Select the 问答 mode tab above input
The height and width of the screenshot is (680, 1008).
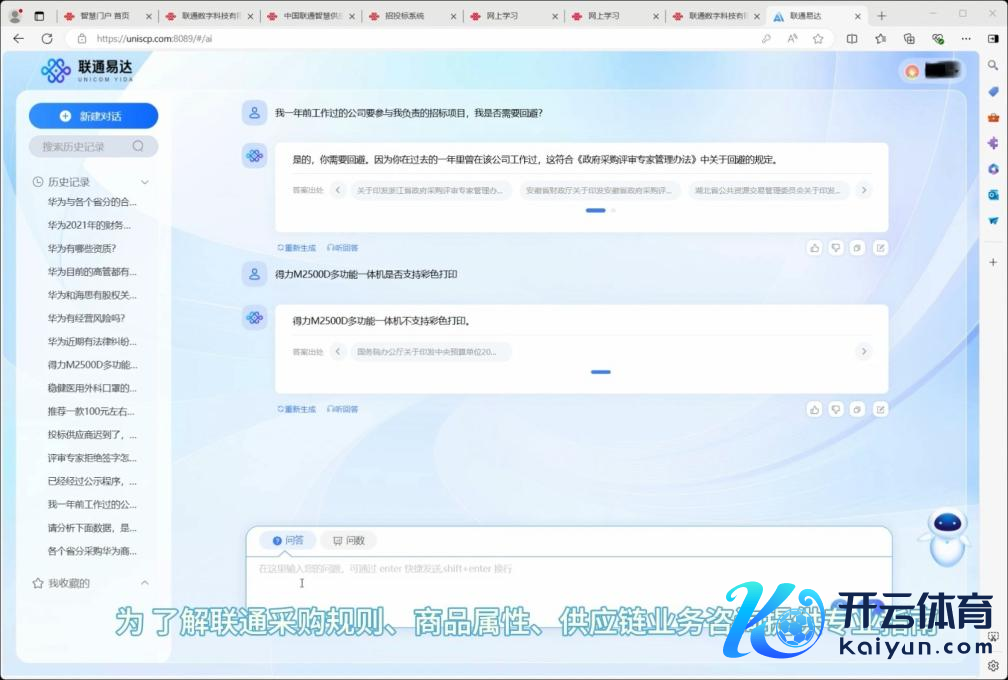tap(288, 541)
